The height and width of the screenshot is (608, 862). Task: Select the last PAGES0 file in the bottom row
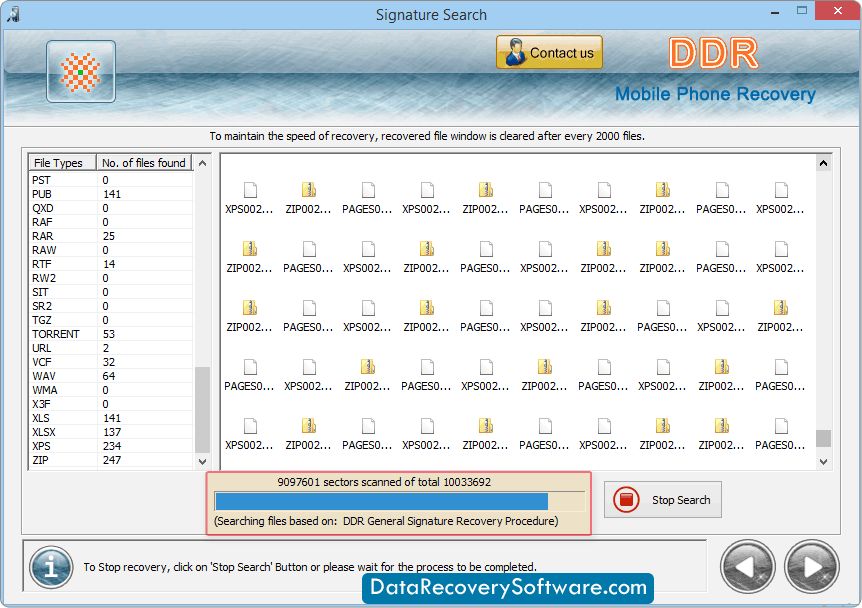[x=780, y=434]
